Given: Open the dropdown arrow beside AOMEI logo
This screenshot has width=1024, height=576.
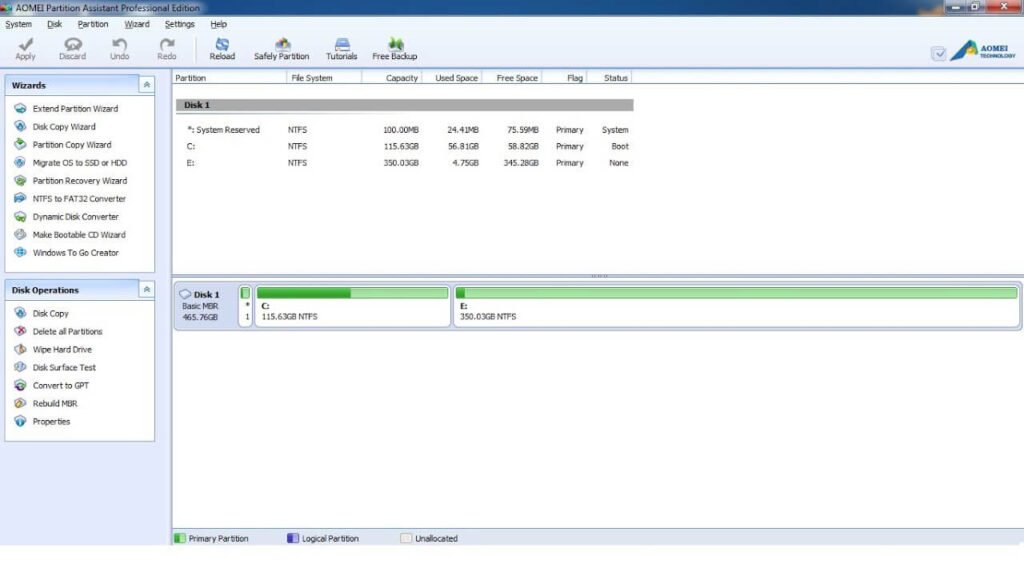Looking at the screenshot, I should (x=938, y=54).
